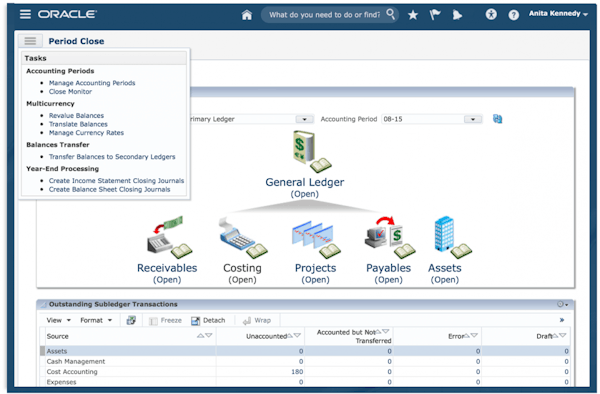The image size is (600, 394).
Task: Open the Accounting Period dropdown arrow
Action: pyautogui.click(x=473, y=119)
